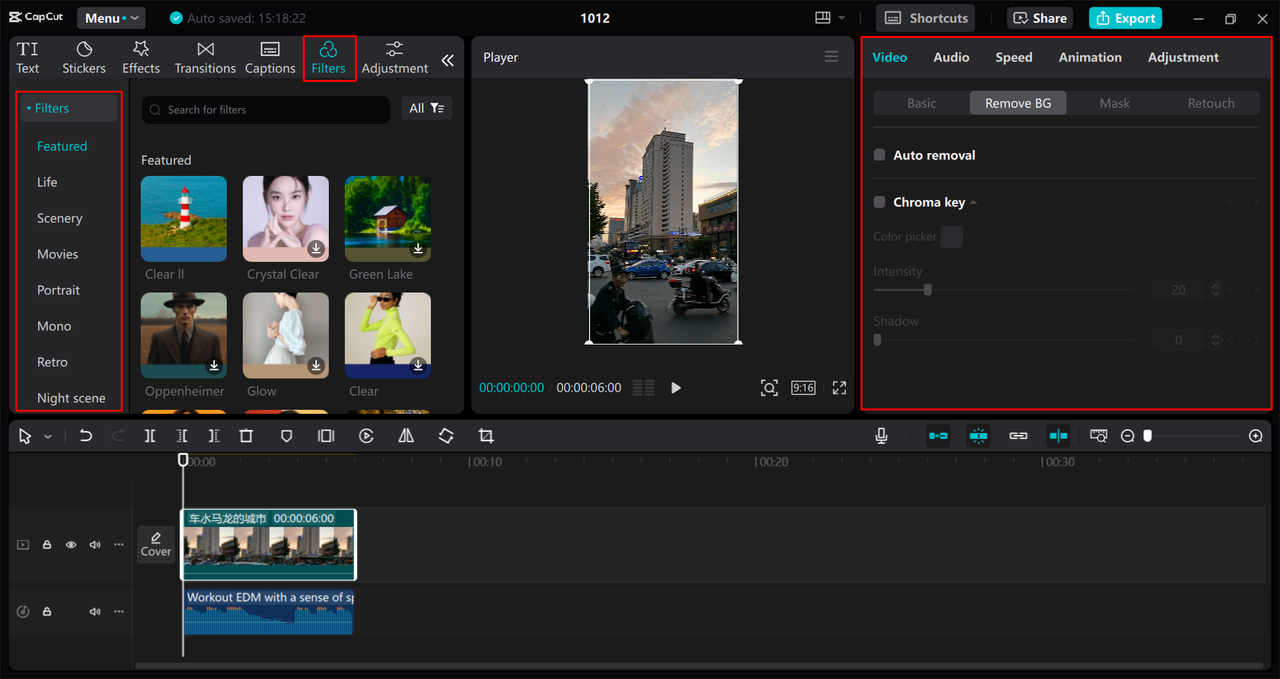Open the Transitions panel
This screenshot has width=1280, height=679.
click(x=205, y=58)
